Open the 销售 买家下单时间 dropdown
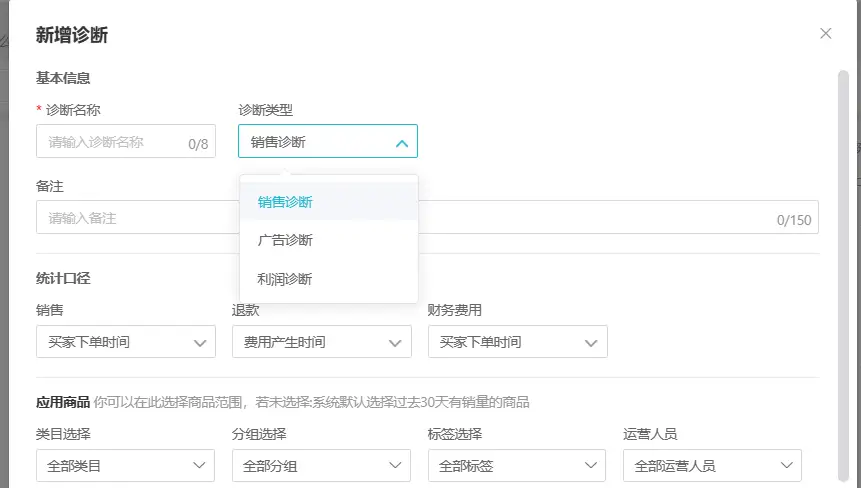Screen dimensions: 861x488 tap(126, 342)
